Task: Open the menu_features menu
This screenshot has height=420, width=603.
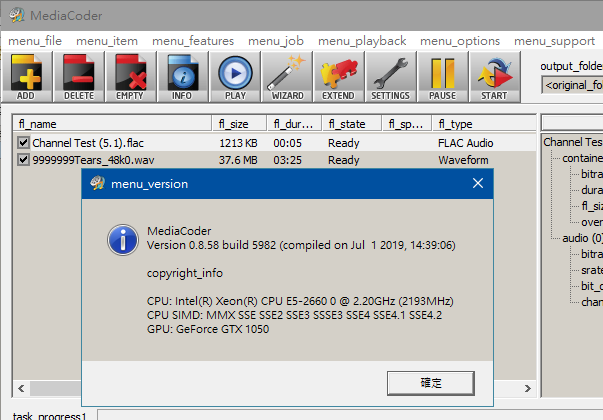Action: pyautogui.click(x=193, y=41)
